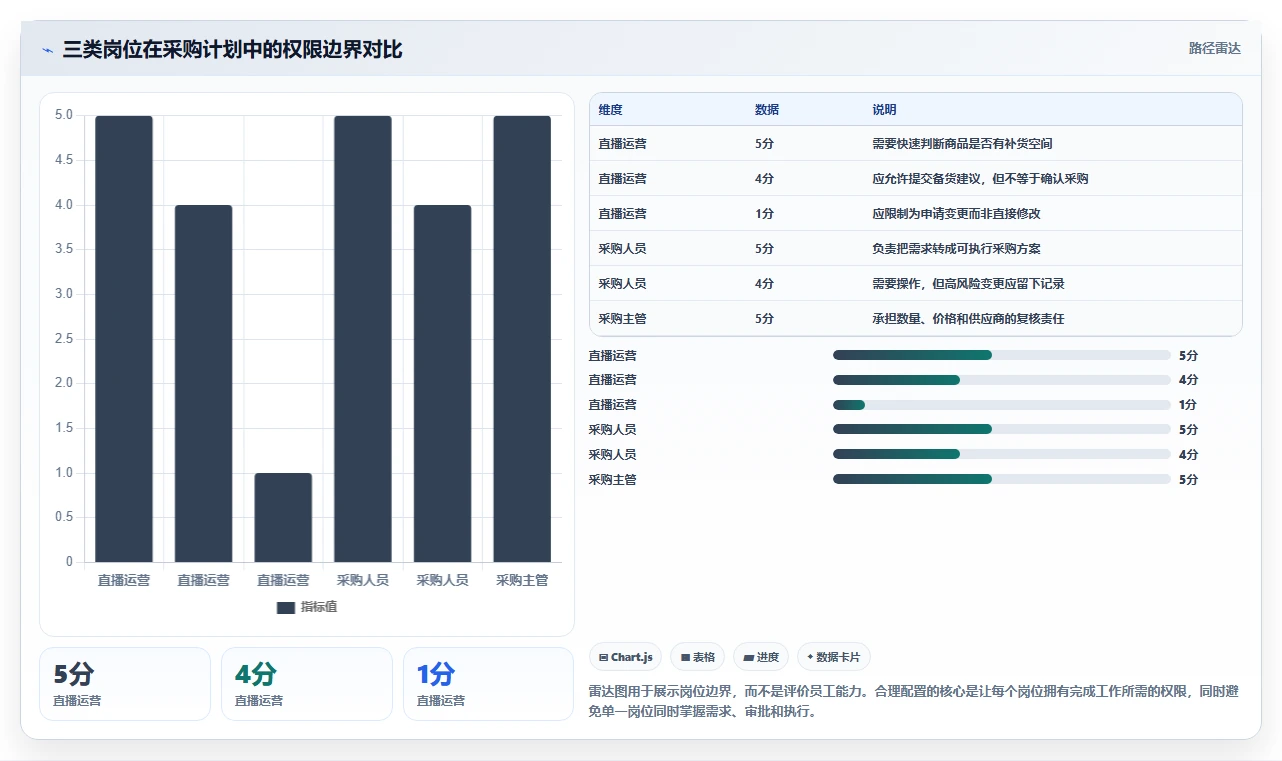Click the 1分 label after the progress bar
Viewport: 1282px width, 761px height.
[x=1188, y=405]
